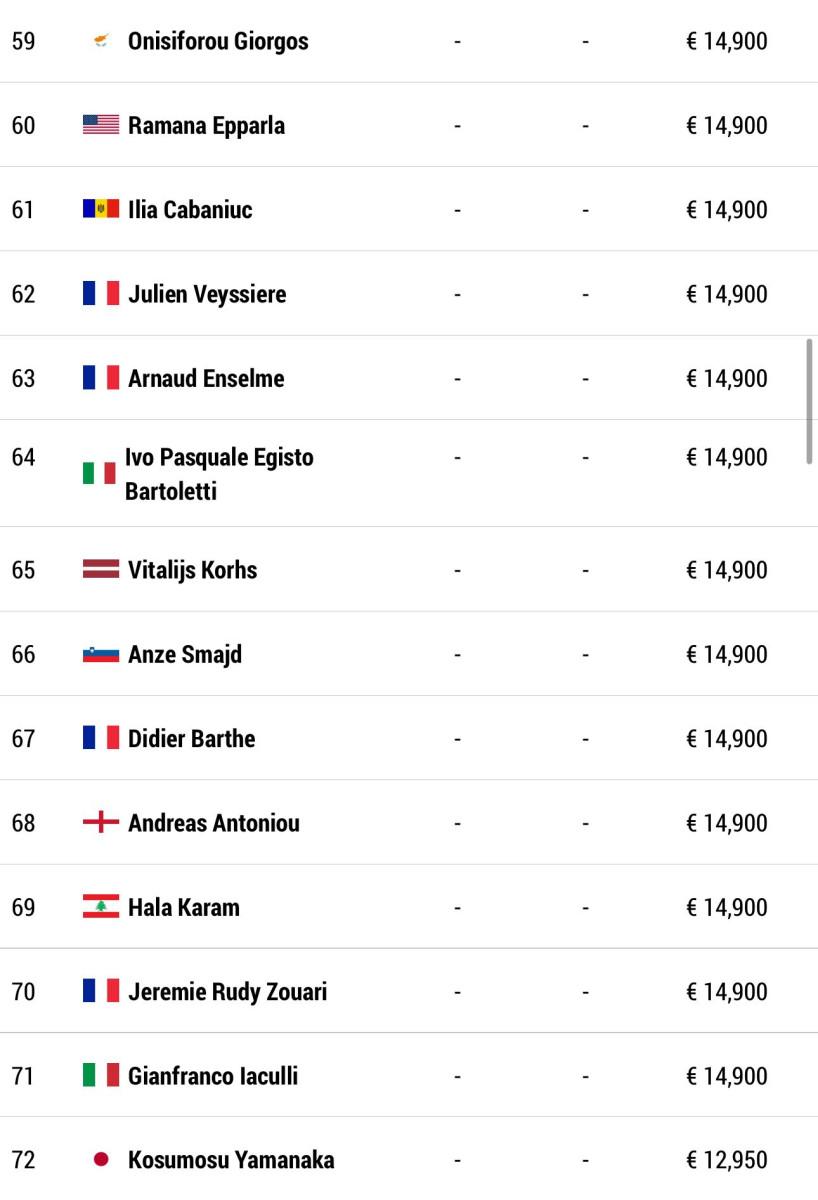Click the Lebanon flag beside Hala Karam

[101, 907]
